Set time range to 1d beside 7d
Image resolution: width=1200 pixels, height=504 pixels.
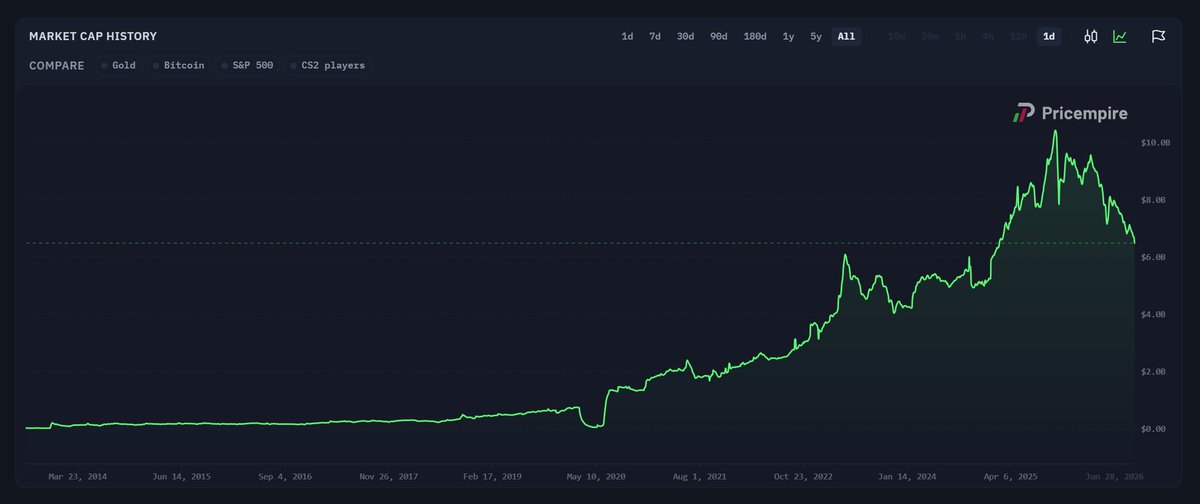point(627,37)
